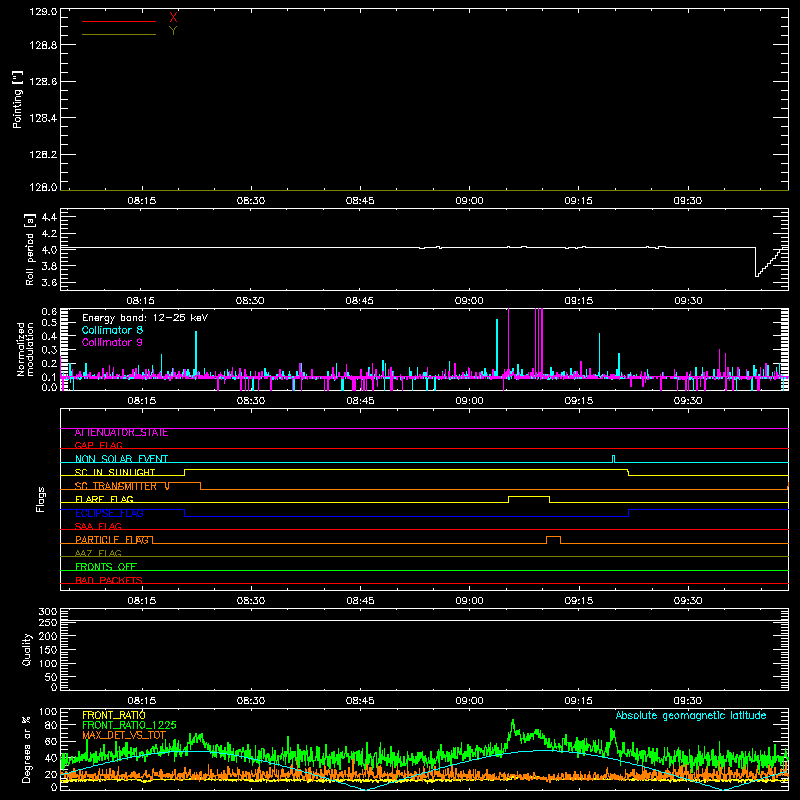Viewport: 800px width, 800px height.
Task: Click the GAP_FLAG label
Action: (x=98, y=445)
